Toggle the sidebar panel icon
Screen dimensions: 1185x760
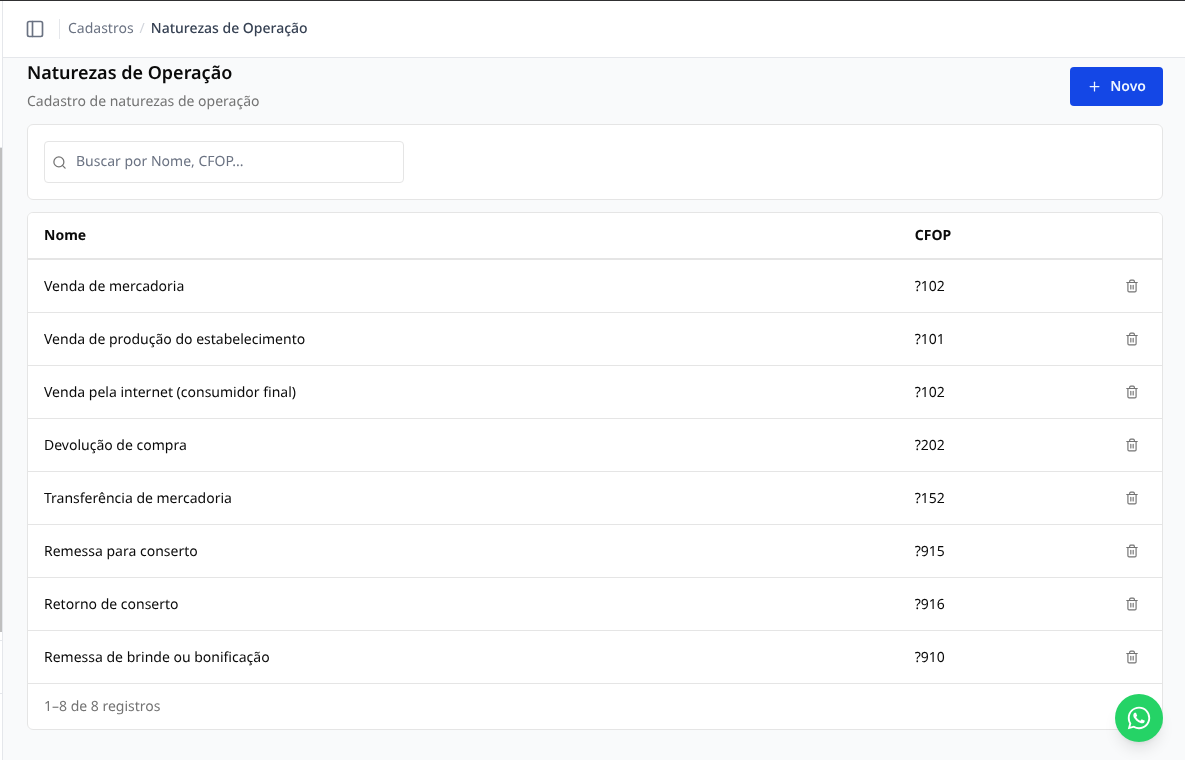coord(35,29)
